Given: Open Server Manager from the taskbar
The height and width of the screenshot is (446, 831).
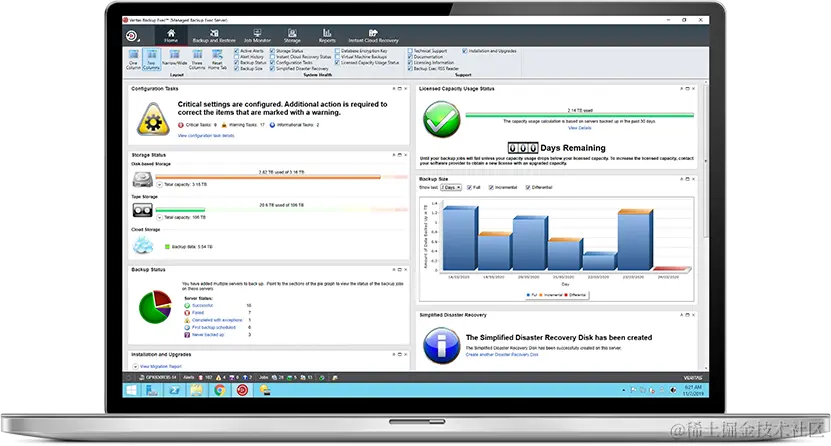Looking at the screenshot, I should (152, 390).
